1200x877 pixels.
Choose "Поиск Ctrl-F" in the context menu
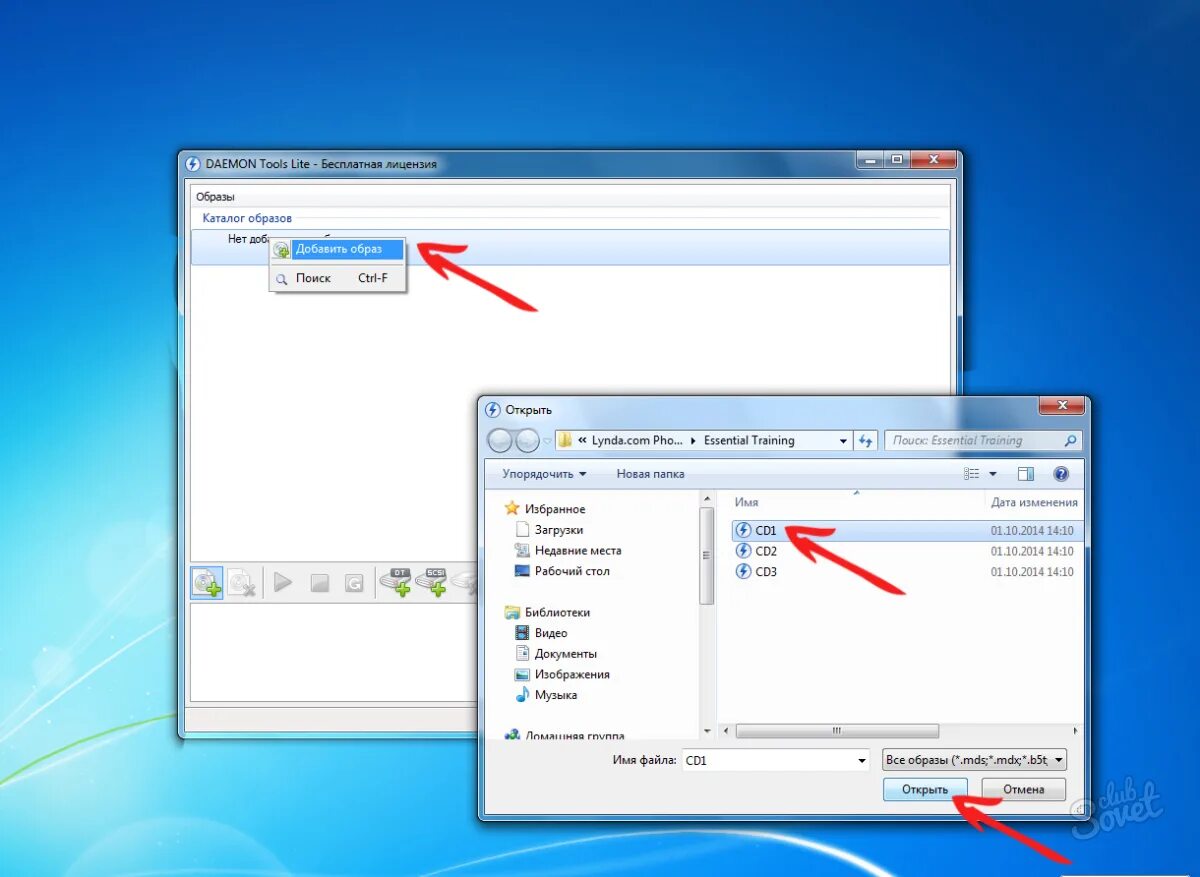[x=338, y=278]
